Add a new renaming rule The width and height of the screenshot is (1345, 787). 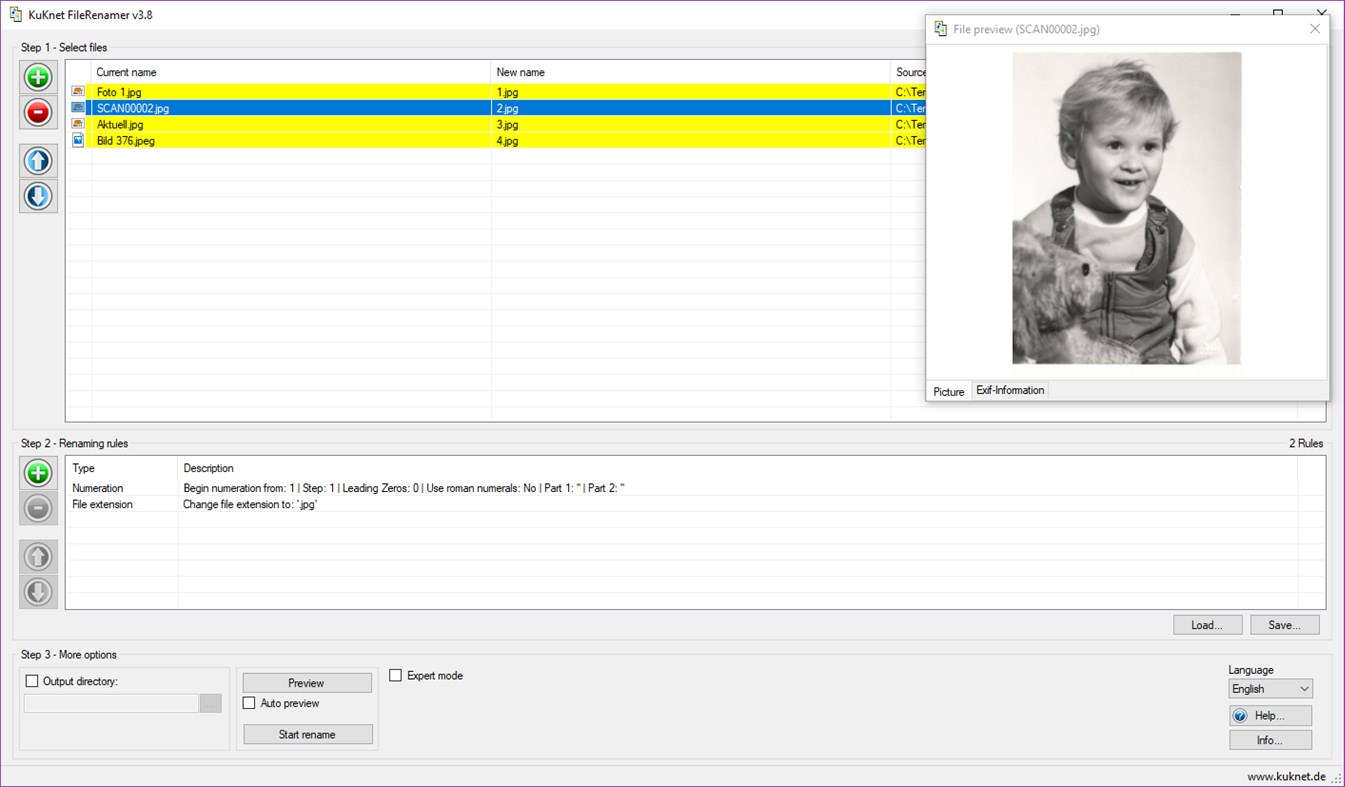[x=37, y=472]
